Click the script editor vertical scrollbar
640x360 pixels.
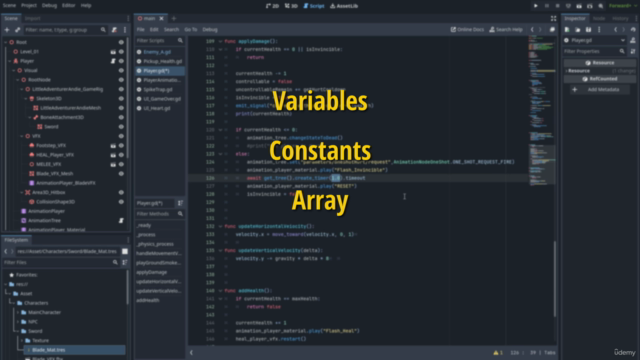(x=555, y=279)
